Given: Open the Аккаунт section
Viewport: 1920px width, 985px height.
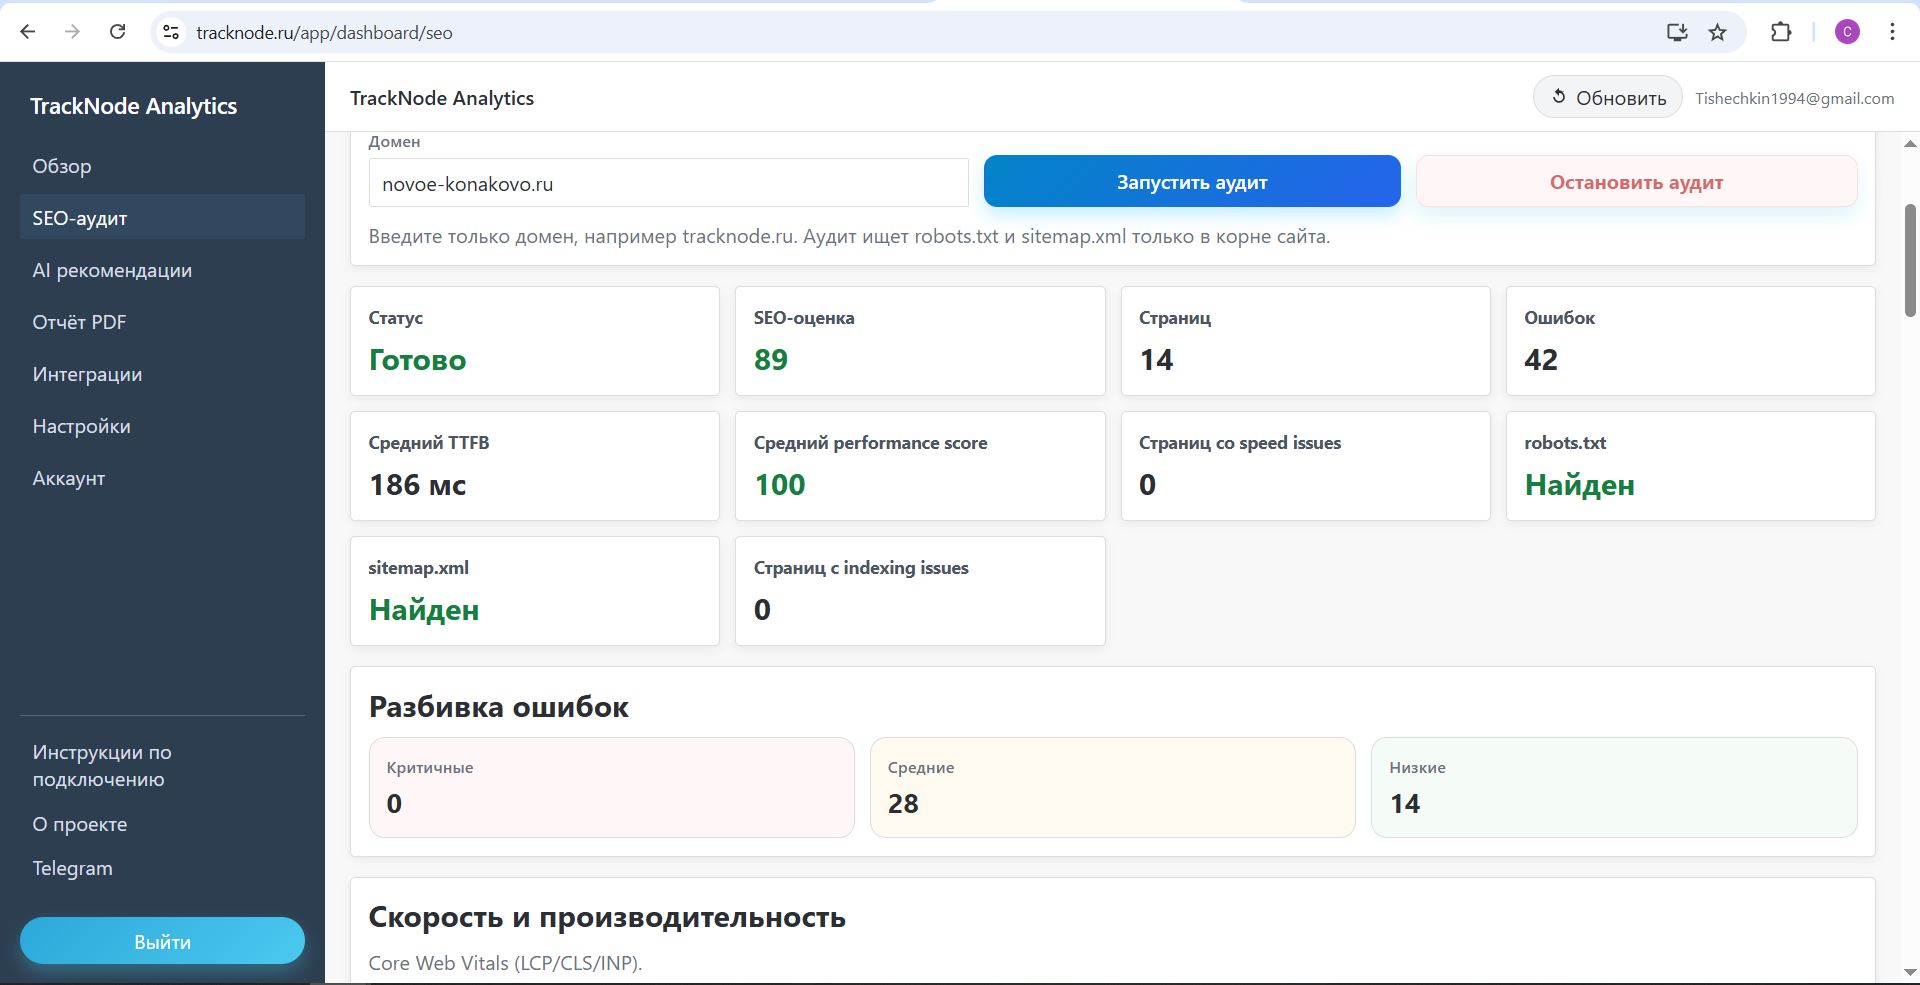Looking at the screenshot, I should click(69, 478).
